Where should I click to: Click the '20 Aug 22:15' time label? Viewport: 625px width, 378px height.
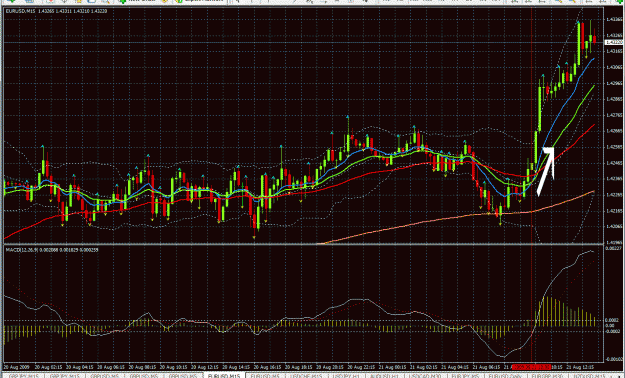pos(361,366)
